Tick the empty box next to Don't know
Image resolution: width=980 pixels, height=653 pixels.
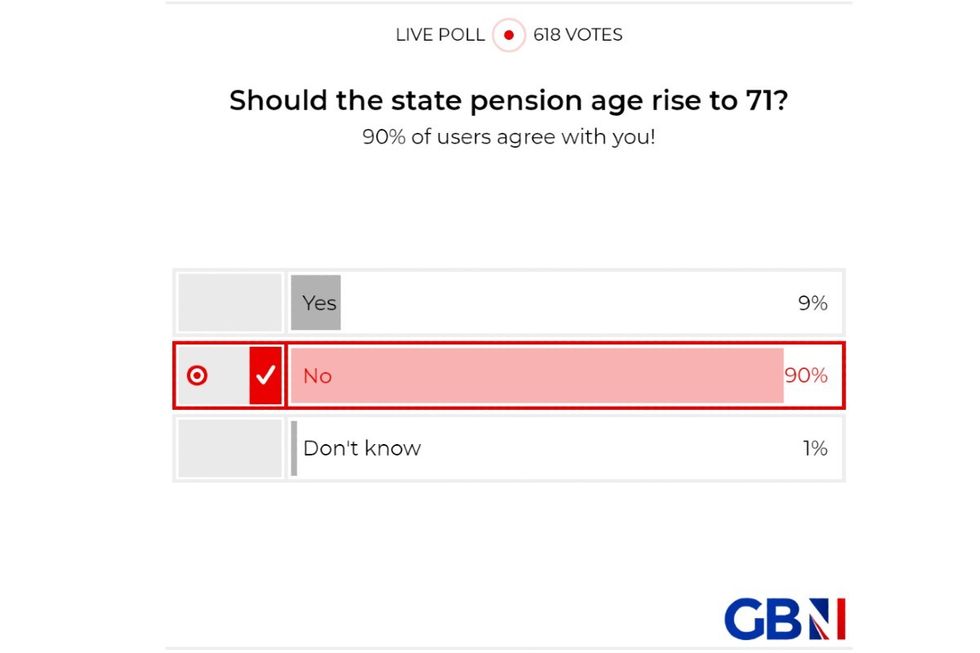click(230, 448)
